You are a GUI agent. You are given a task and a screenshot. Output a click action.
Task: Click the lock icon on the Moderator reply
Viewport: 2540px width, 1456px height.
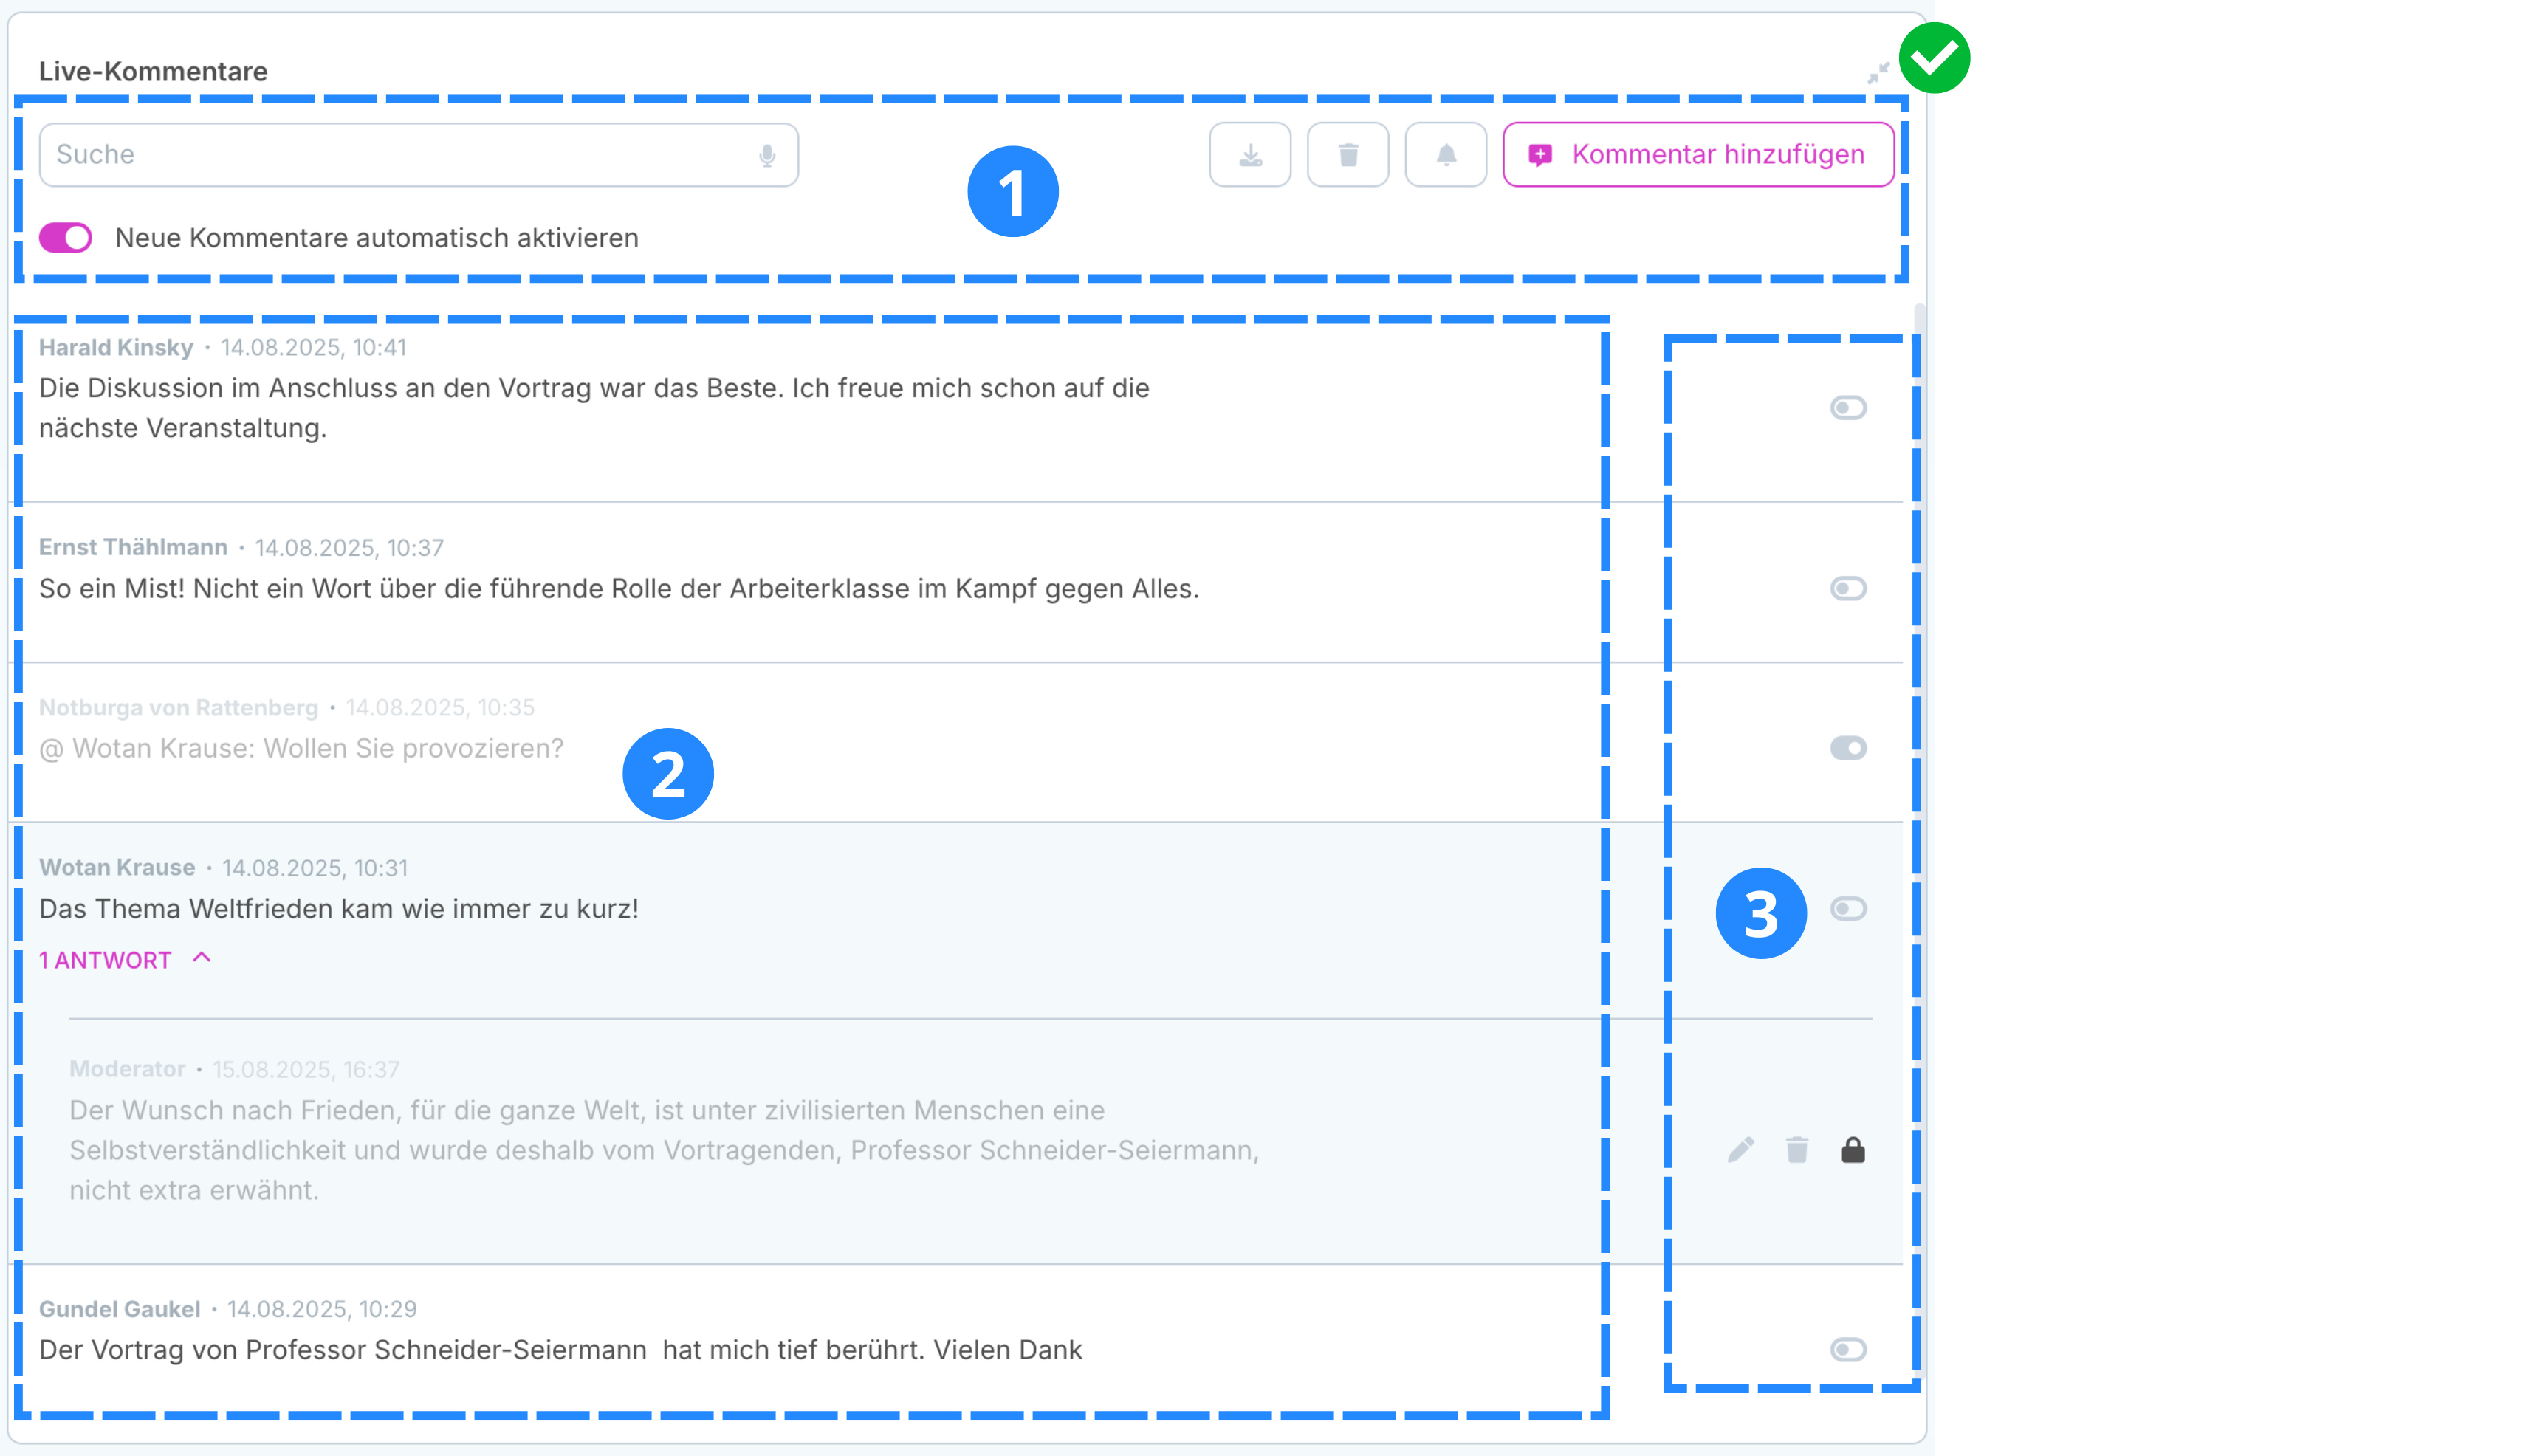pos(1852,1150)
